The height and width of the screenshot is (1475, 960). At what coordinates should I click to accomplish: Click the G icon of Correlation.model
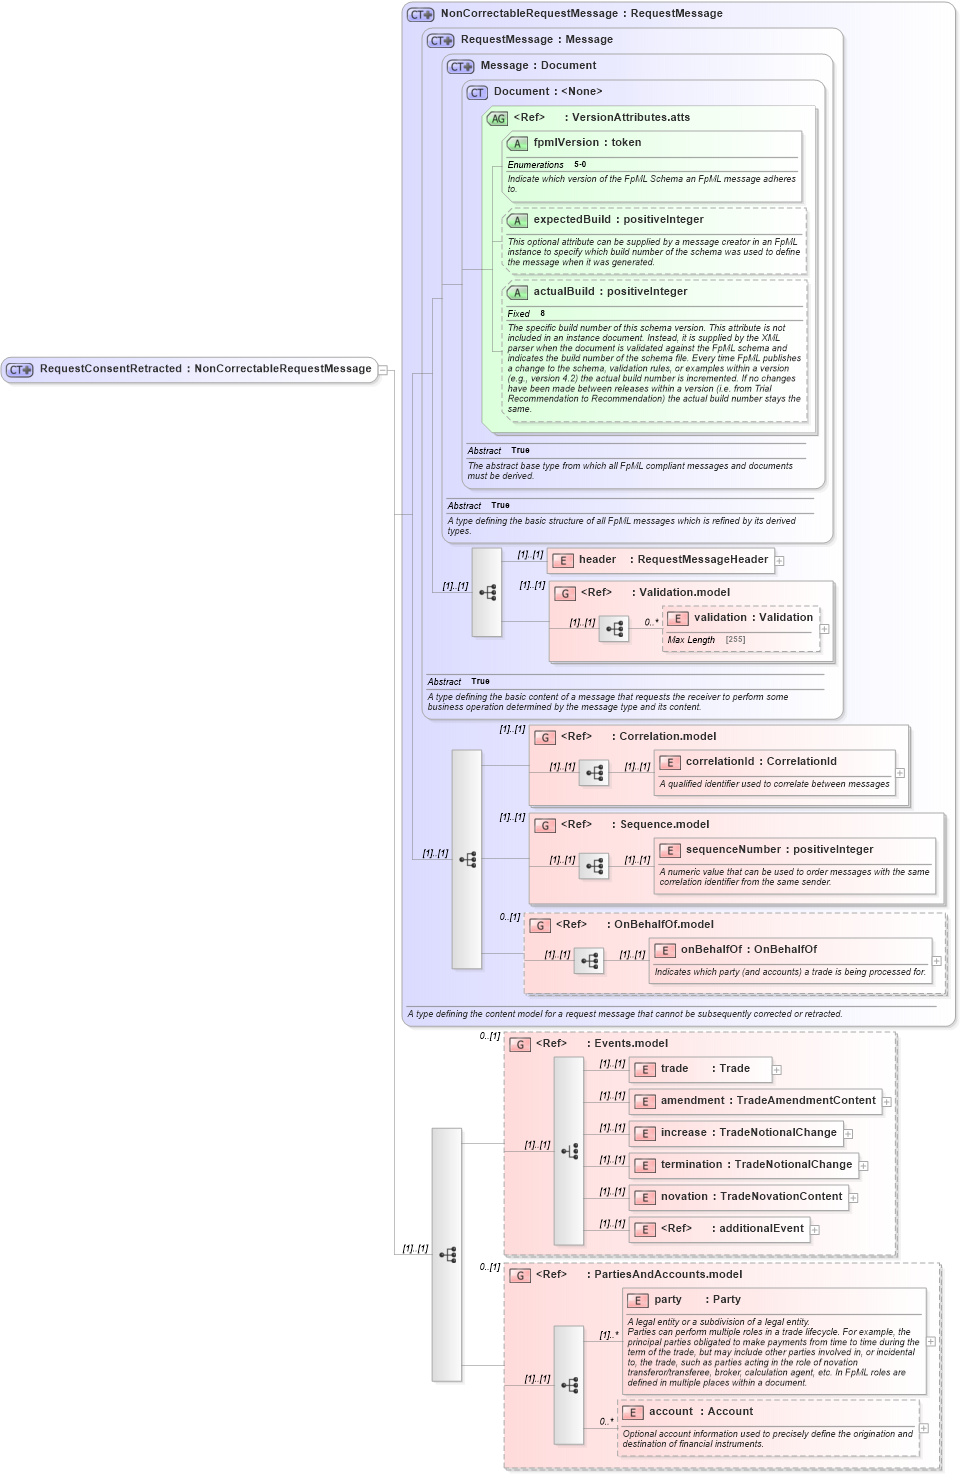[545, 738]
